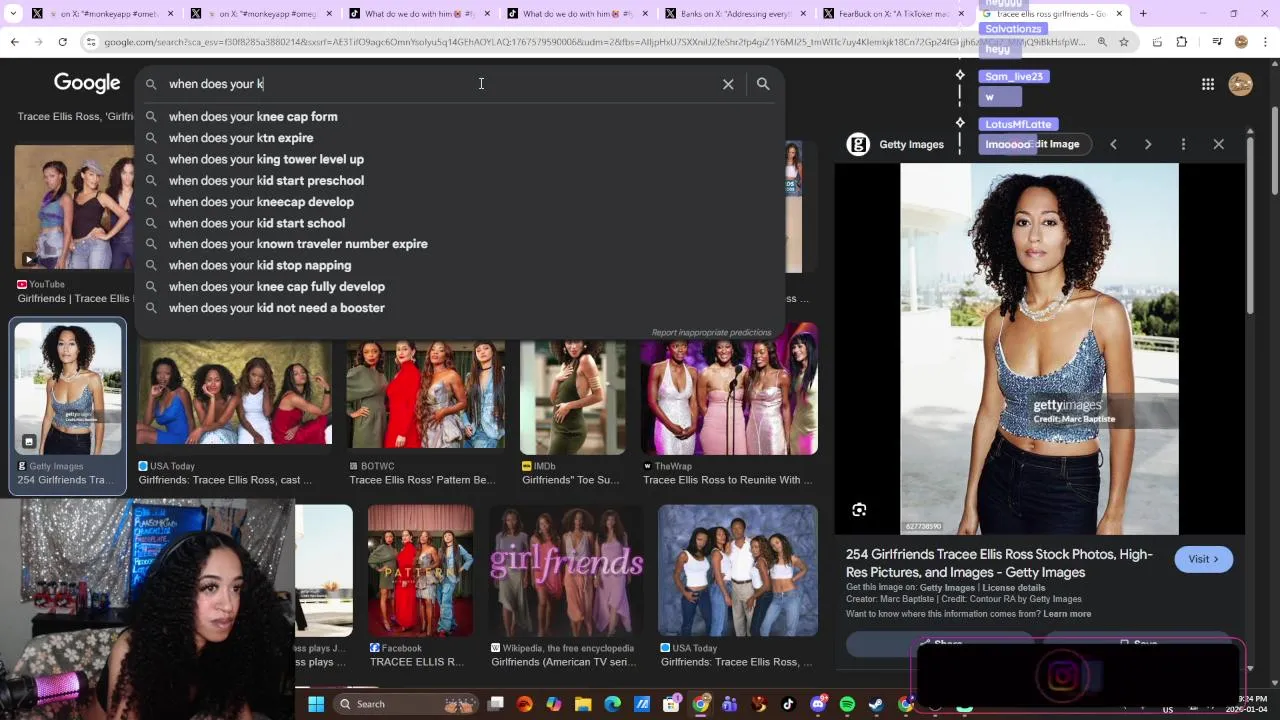This screenshot has height=720, width=1280.
Task: Open the Google apps grid
Action: (1208, 84)
